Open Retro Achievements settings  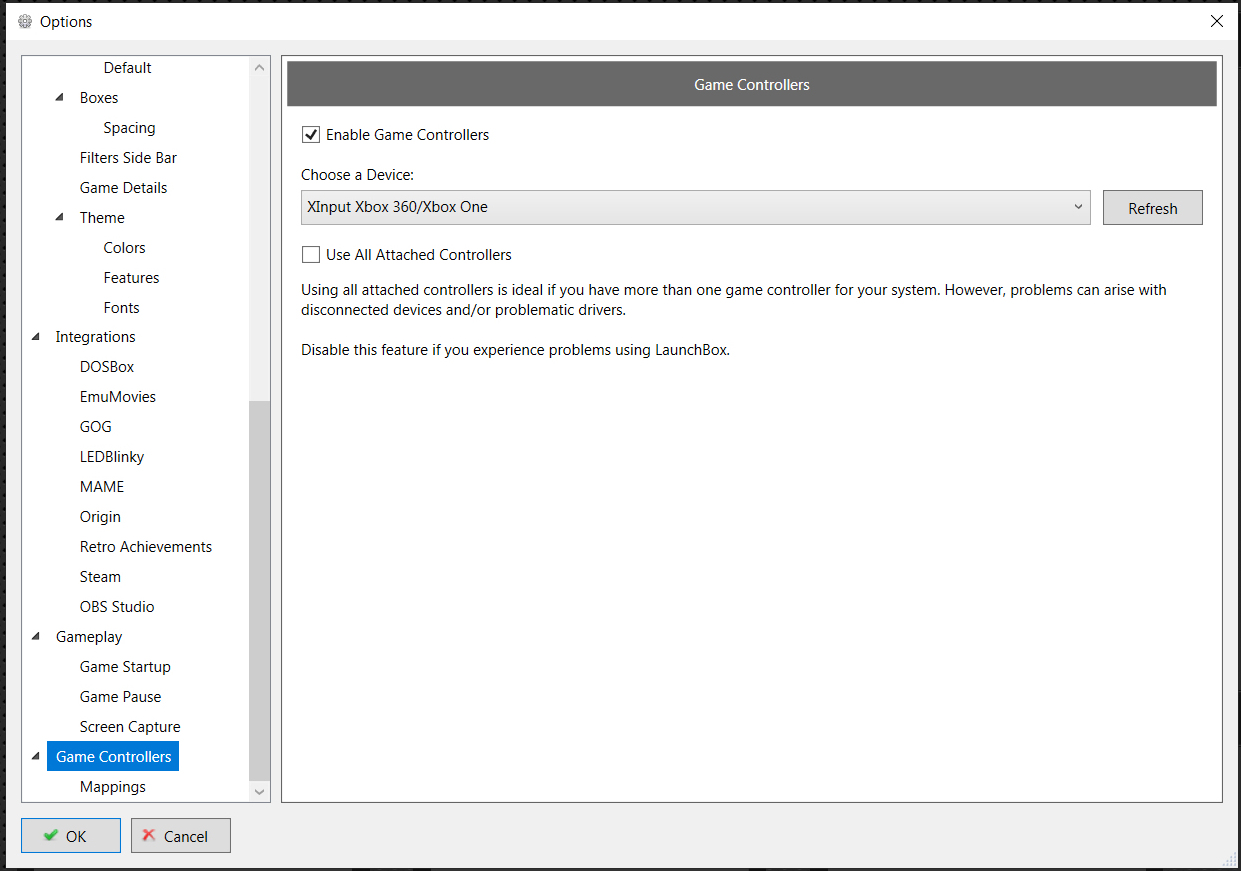point(146,547)
